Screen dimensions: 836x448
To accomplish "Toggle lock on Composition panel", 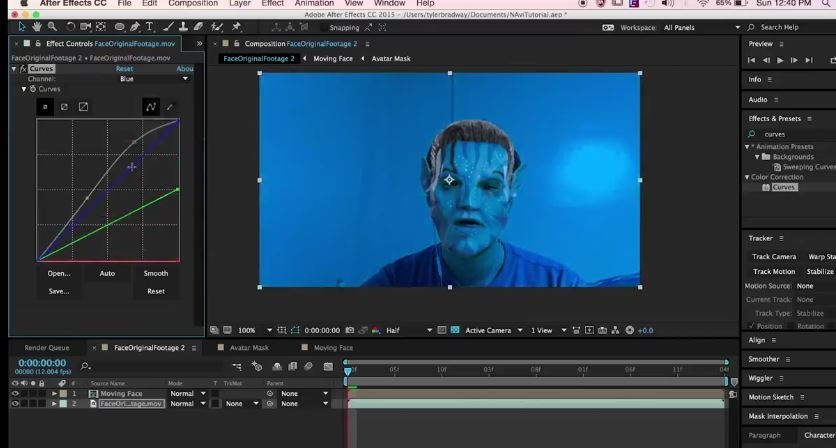I will pos(236,44).
